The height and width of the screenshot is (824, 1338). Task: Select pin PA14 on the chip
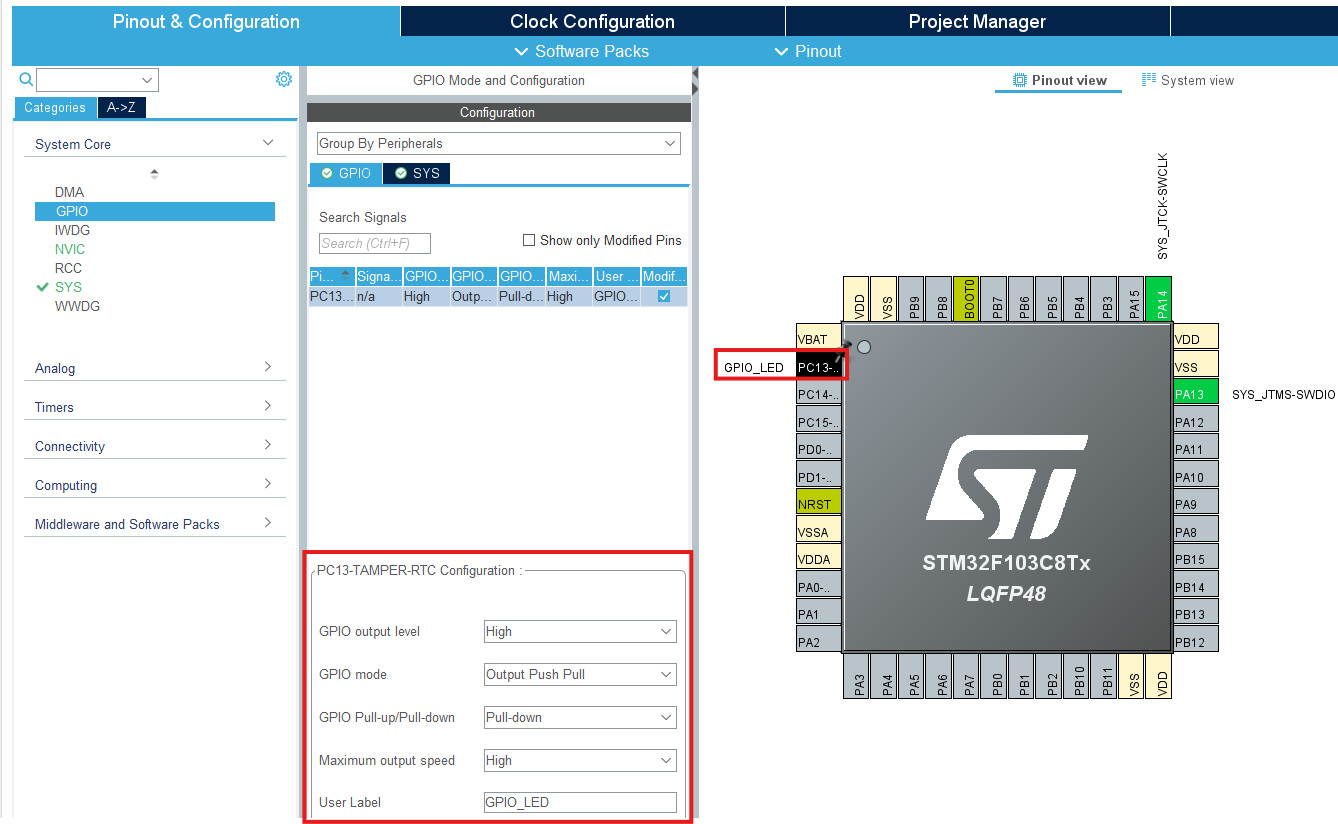point(1158,299)
